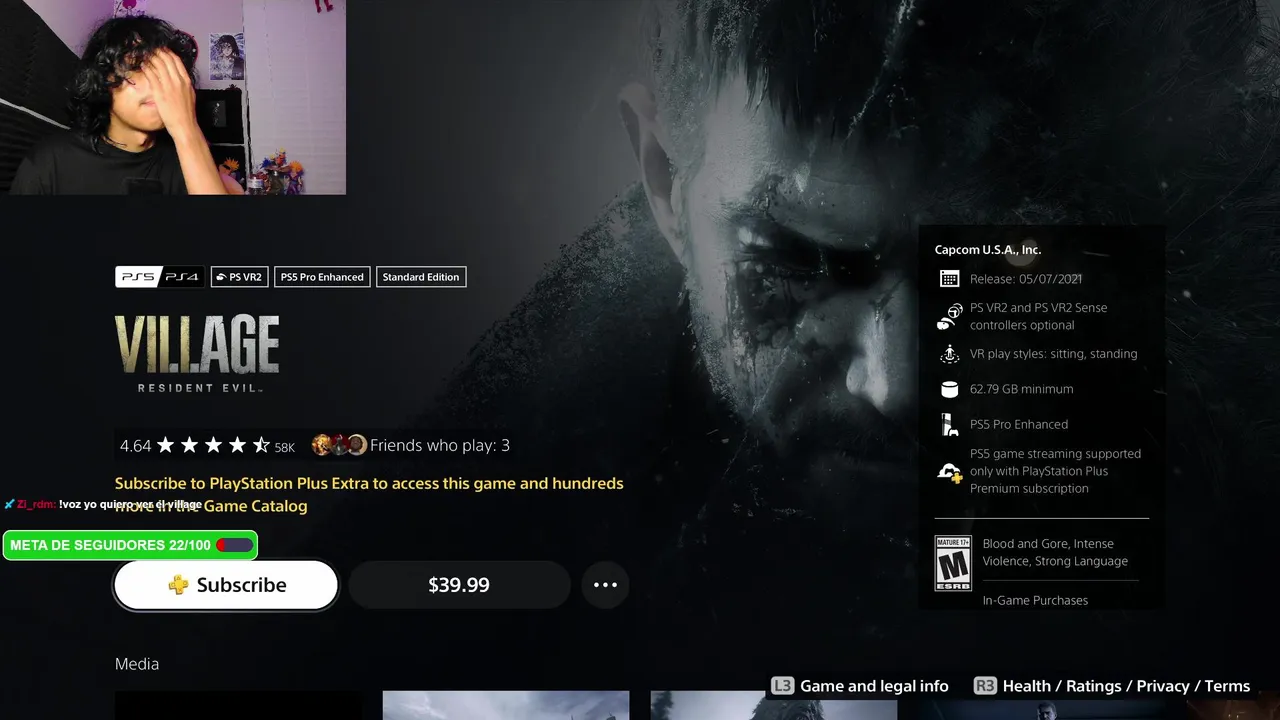Screen dimensions: 1280x720
Task: Click the follower goal red progress bar
Action: click(x=235, y=545)
